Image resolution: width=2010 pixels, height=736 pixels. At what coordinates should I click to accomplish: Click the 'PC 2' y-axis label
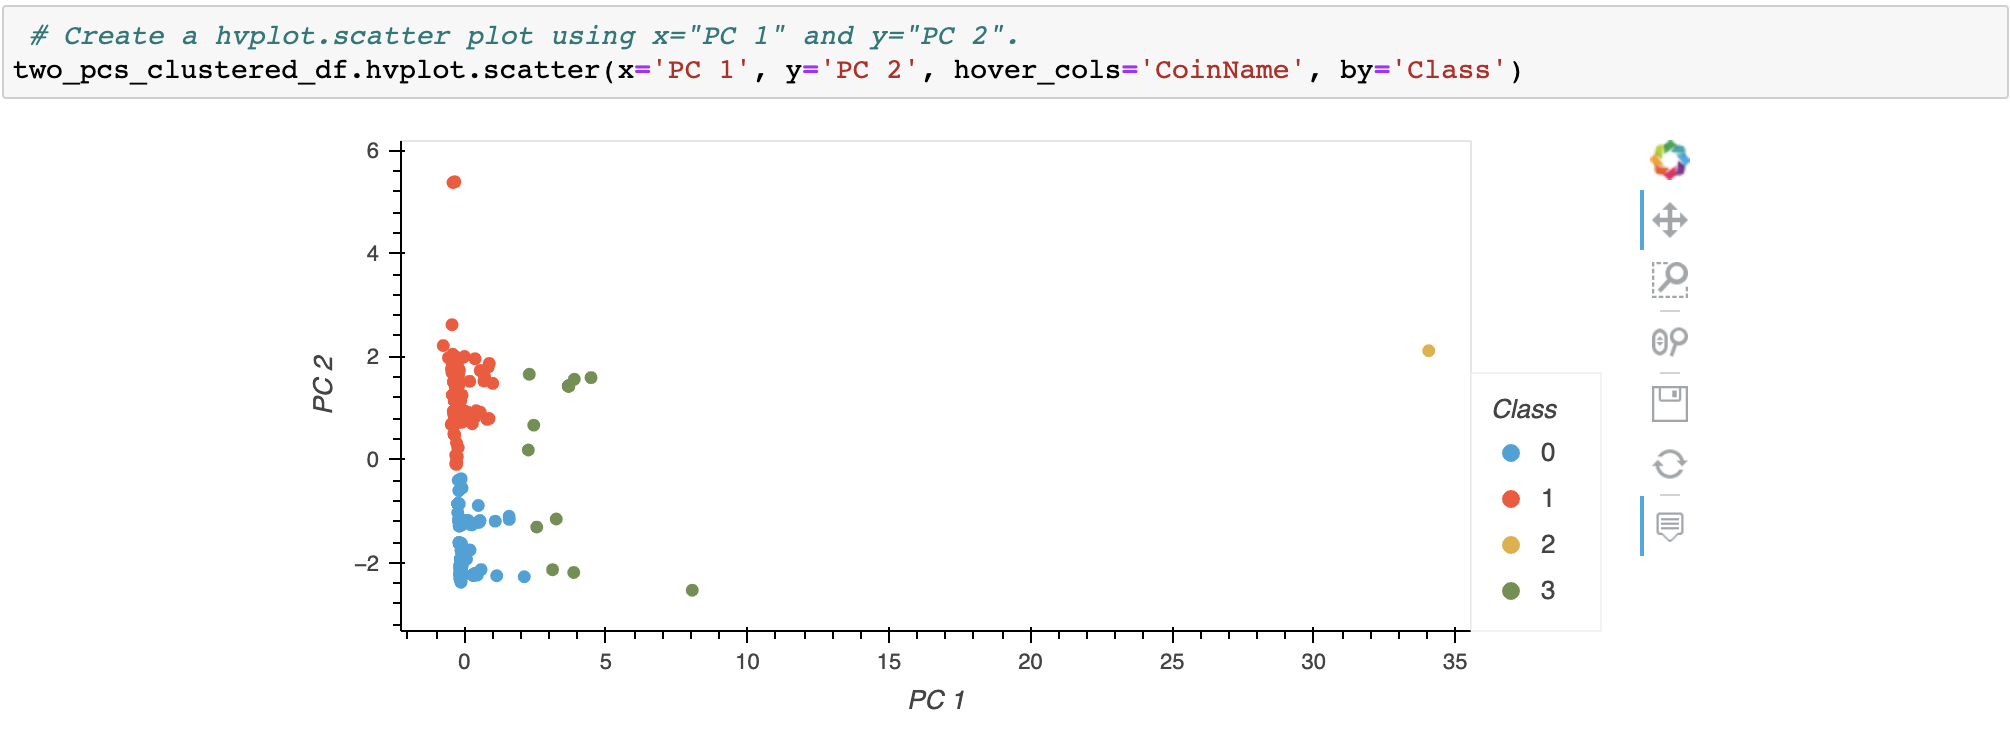pos(323,383)
